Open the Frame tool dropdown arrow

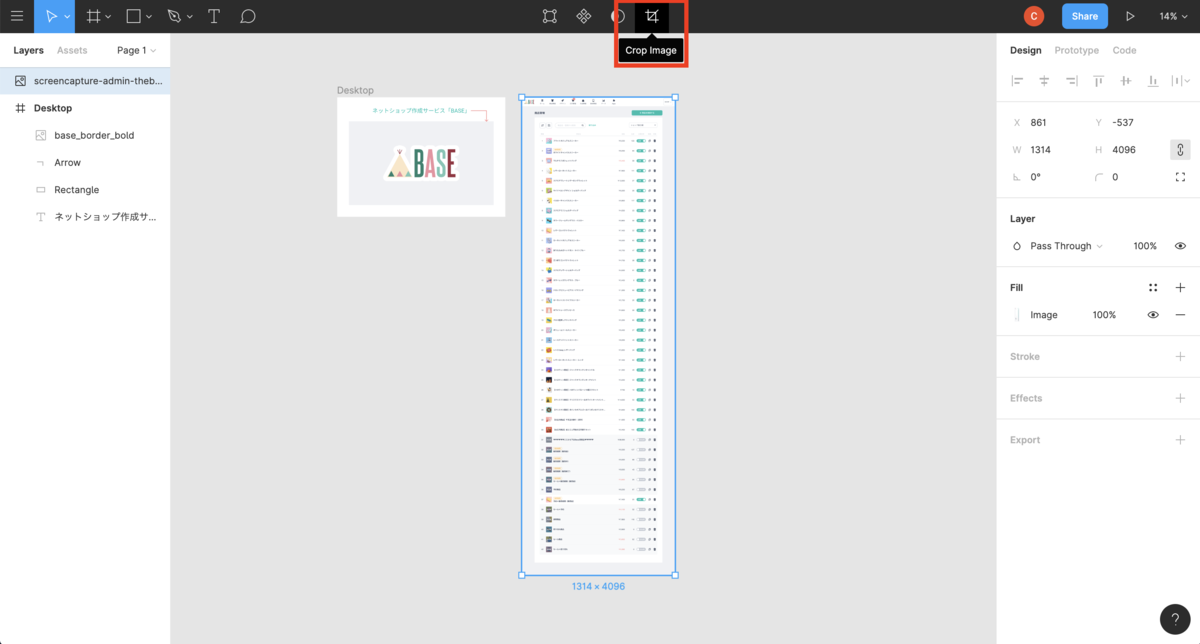108,17
